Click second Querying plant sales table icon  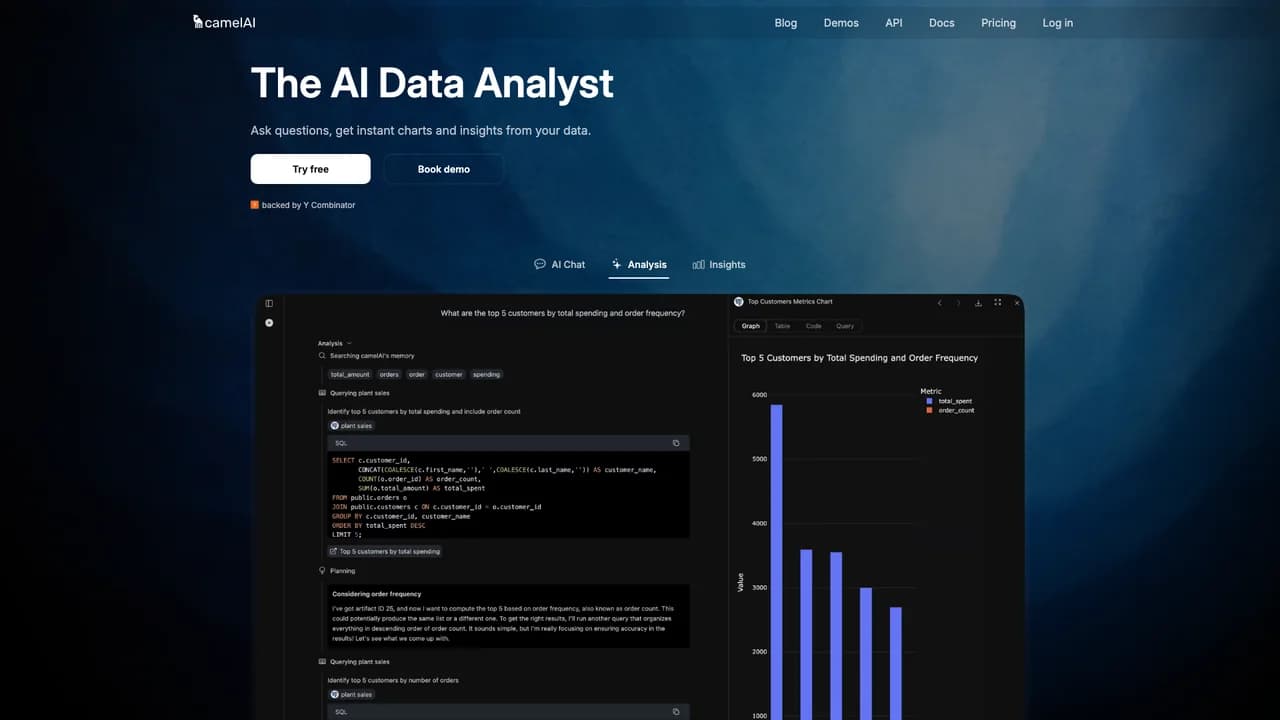click(x=322, y=662)
